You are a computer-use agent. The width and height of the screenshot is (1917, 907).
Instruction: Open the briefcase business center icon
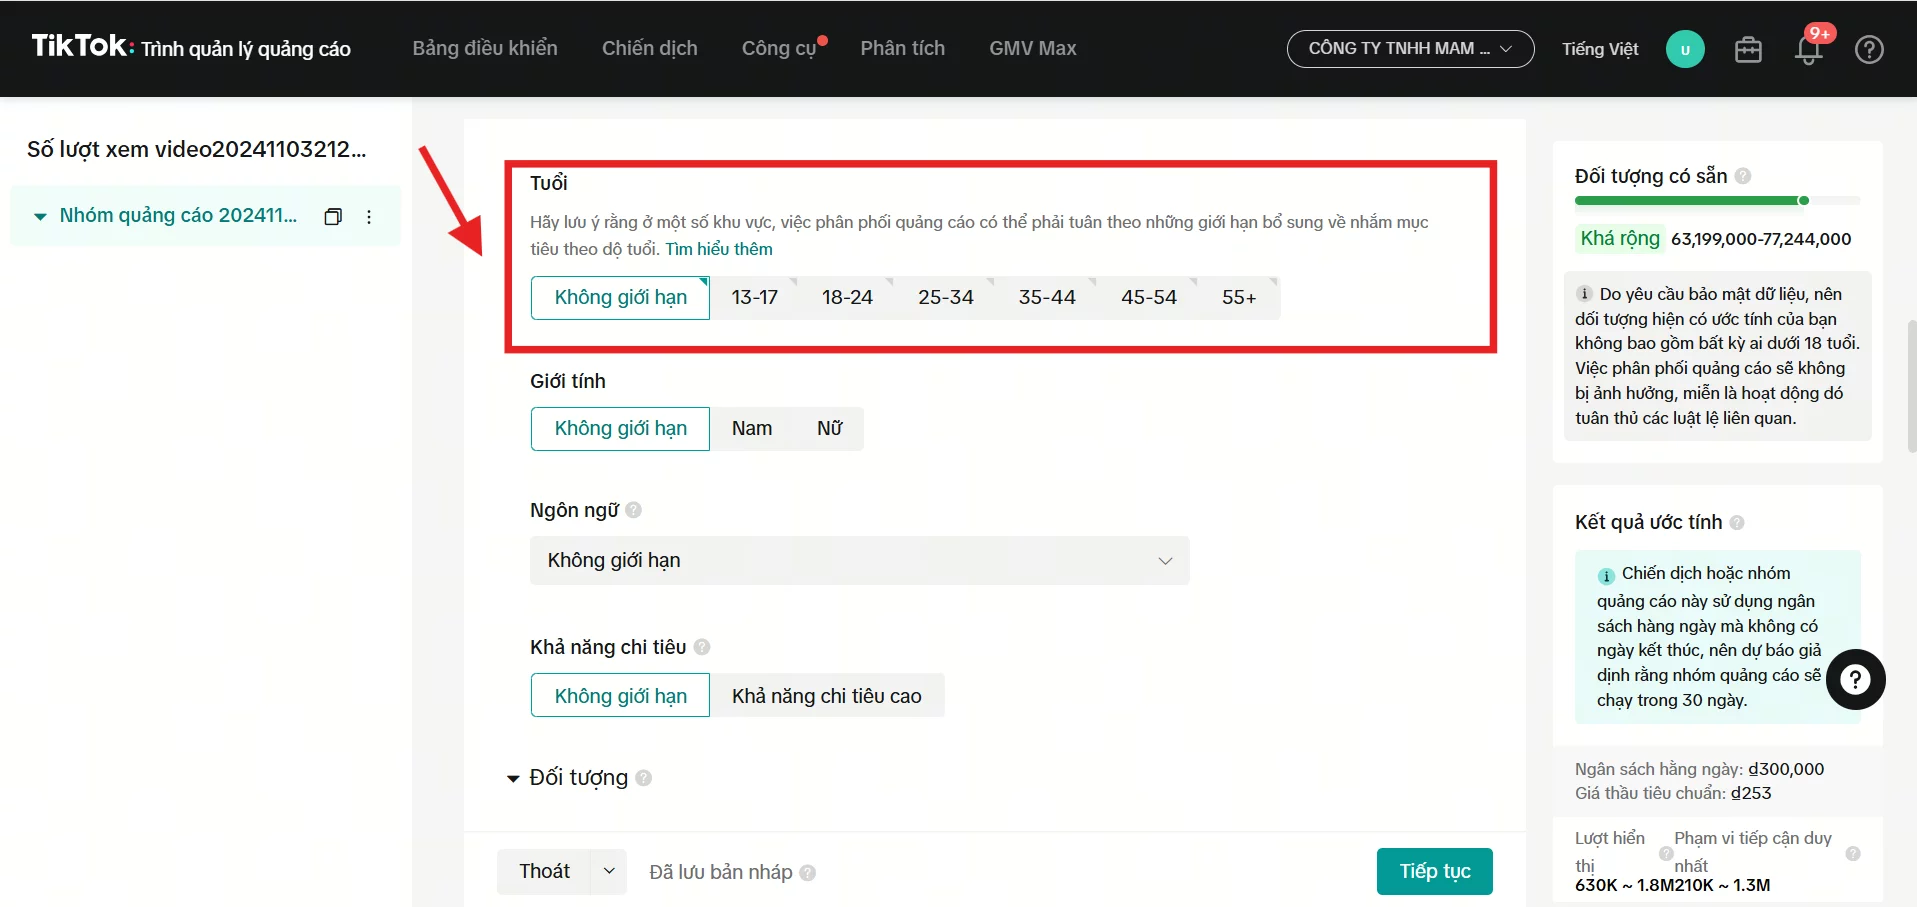click(1748, 49)
